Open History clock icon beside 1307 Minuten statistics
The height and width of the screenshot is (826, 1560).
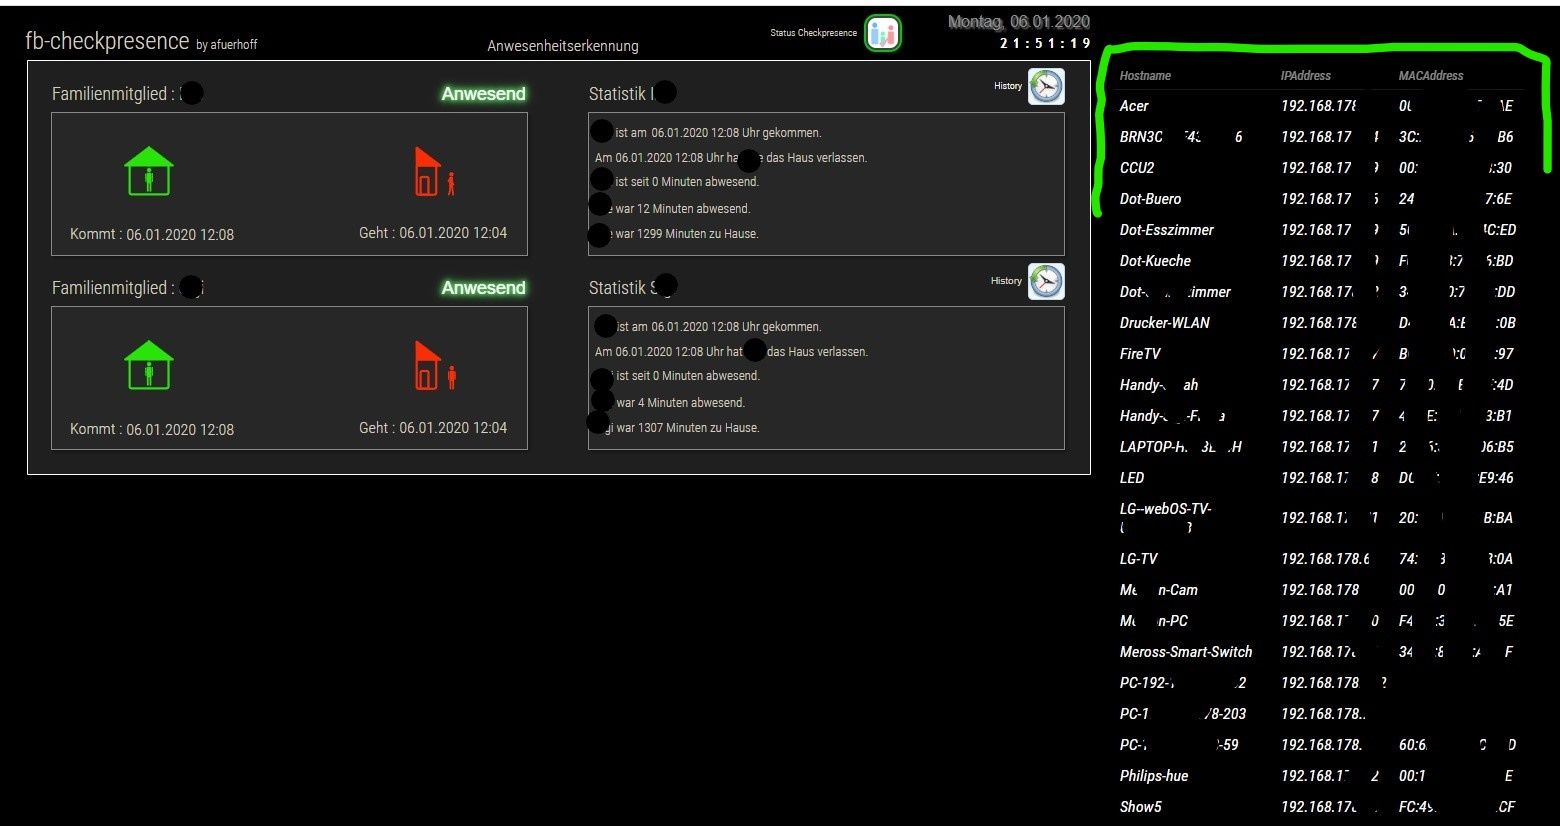(x=1046, y=282)
